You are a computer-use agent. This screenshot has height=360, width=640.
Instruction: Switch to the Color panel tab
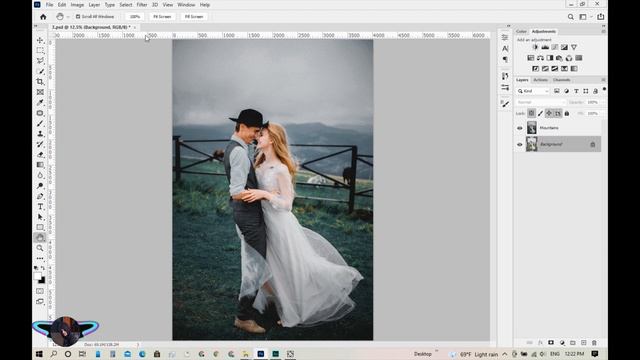point(521,31)
